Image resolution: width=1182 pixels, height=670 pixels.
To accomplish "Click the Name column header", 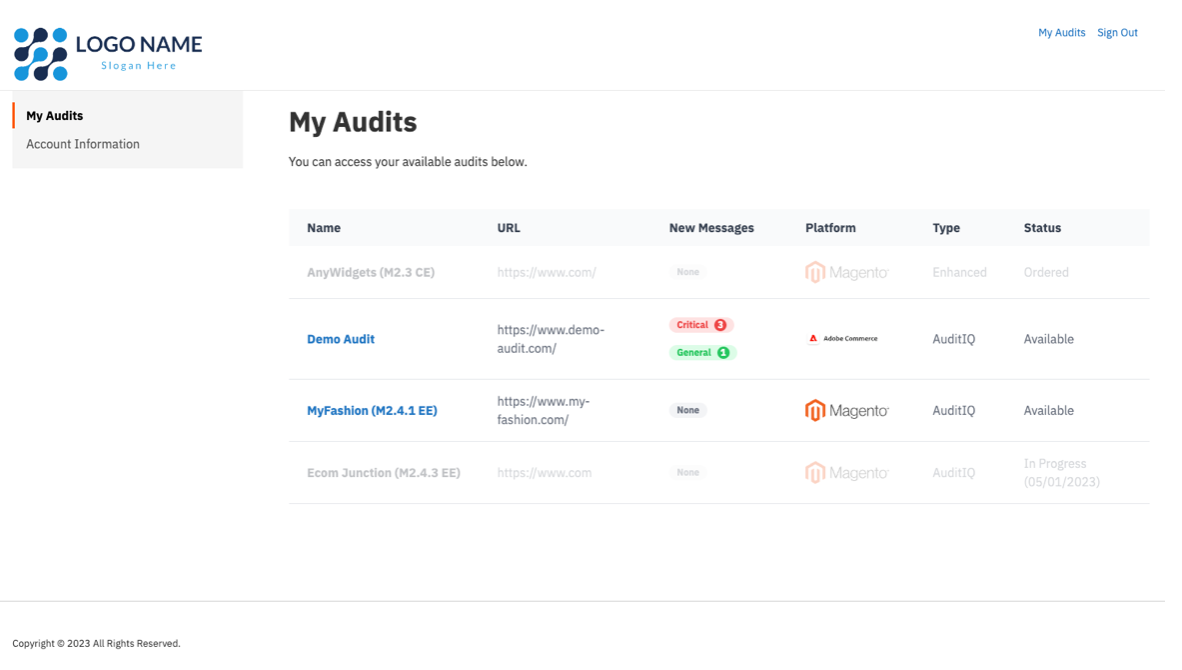I will point(323,228).
